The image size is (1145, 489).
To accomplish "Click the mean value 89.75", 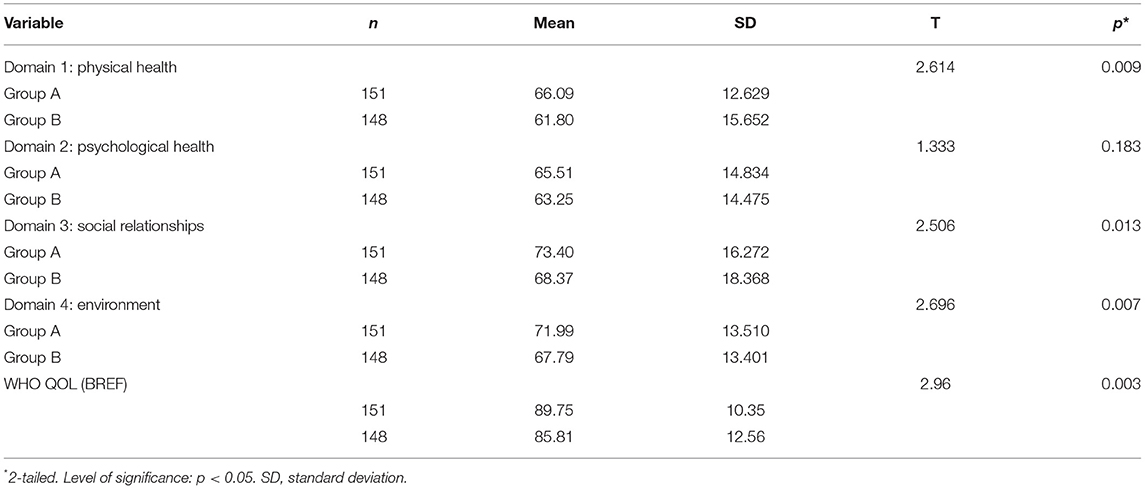I will coord(554,411).
